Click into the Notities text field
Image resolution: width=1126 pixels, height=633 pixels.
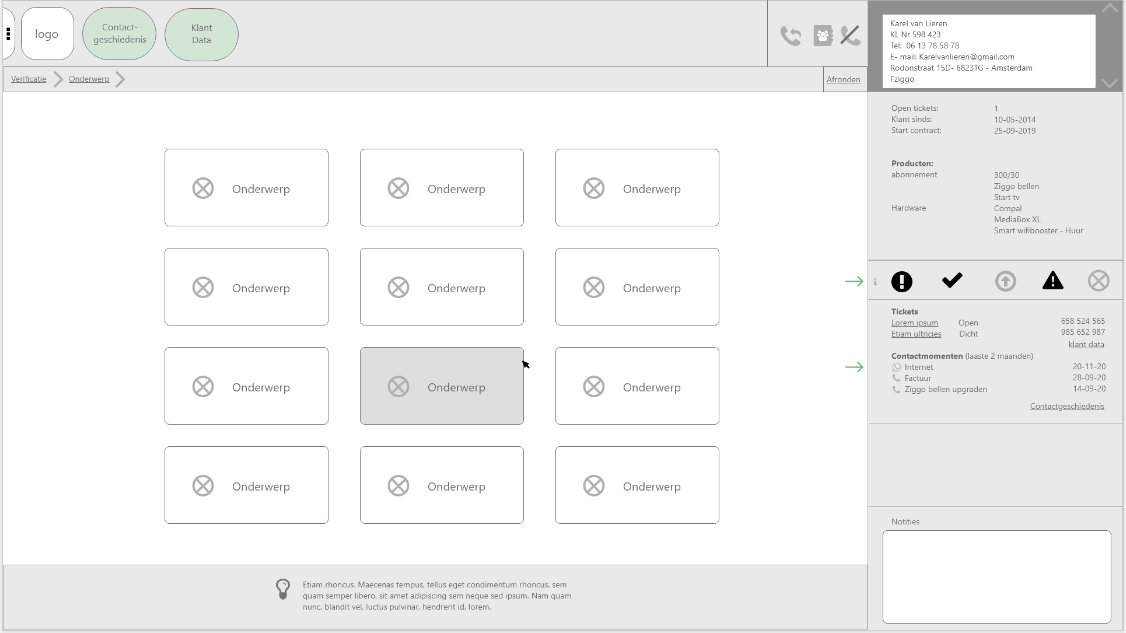996,576
